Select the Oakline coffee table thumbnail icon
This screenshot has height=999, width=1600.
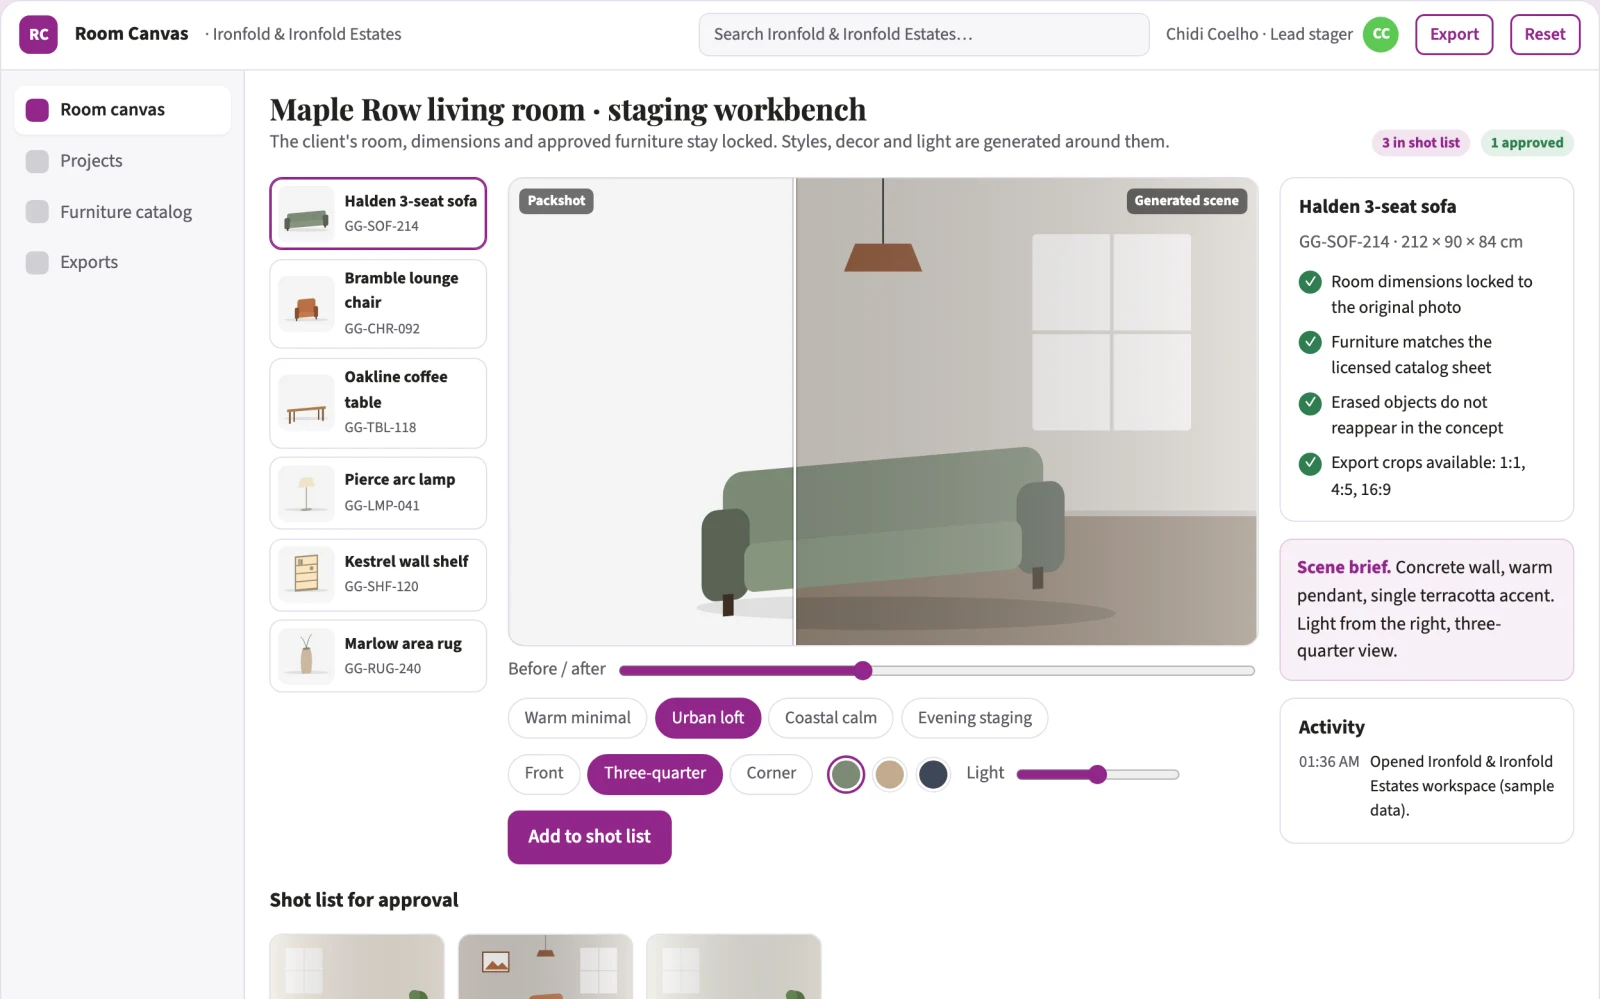coord(306,403)
